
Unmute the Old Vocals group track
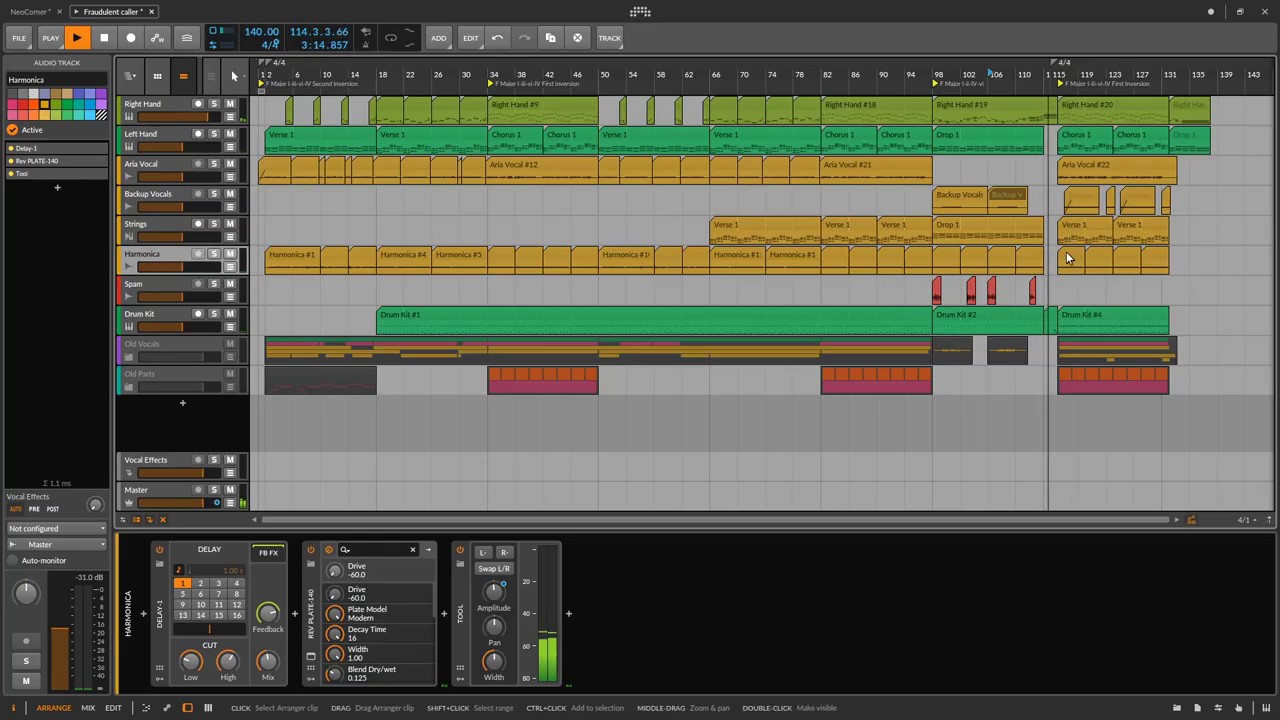[230, 344]
